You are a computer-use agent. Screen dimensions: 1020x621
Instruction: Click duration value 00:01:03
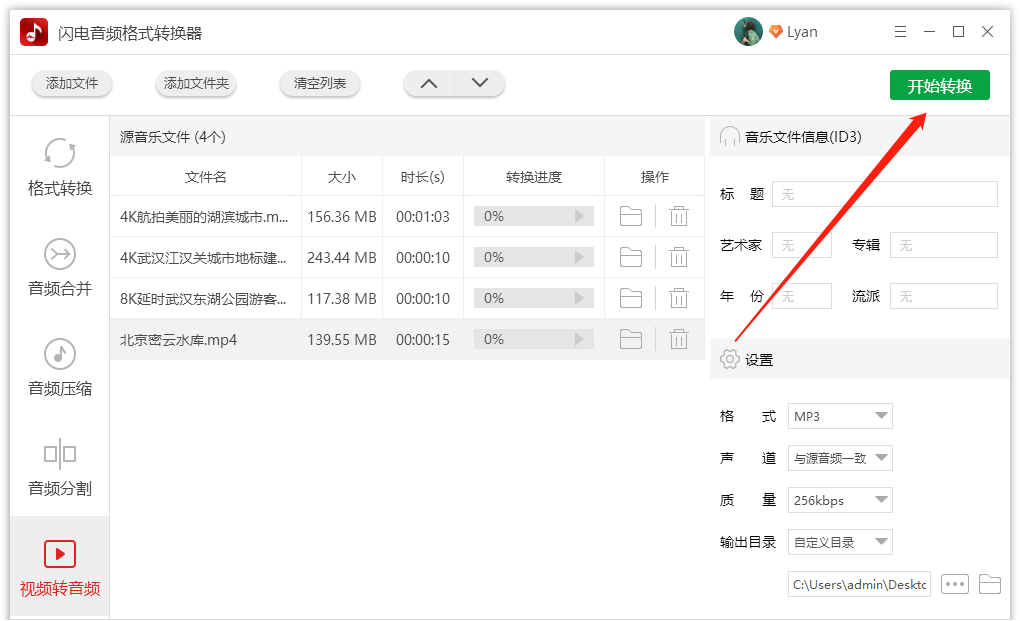[423, 217]
